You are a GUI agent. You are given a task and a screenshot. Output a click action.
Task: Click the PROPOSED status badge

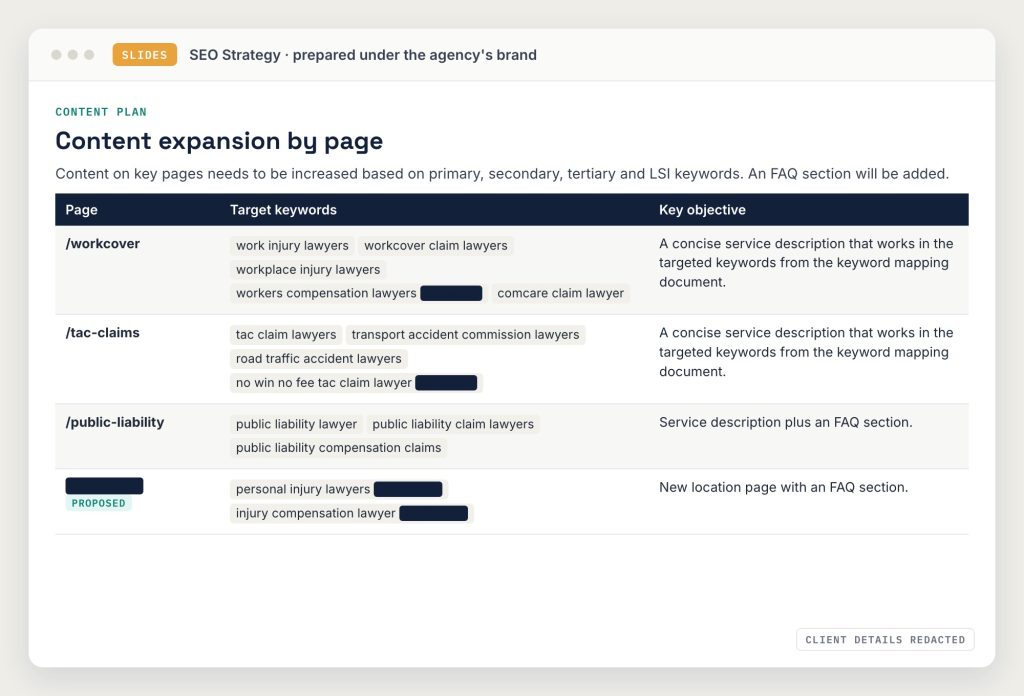(x=99, y=503)
